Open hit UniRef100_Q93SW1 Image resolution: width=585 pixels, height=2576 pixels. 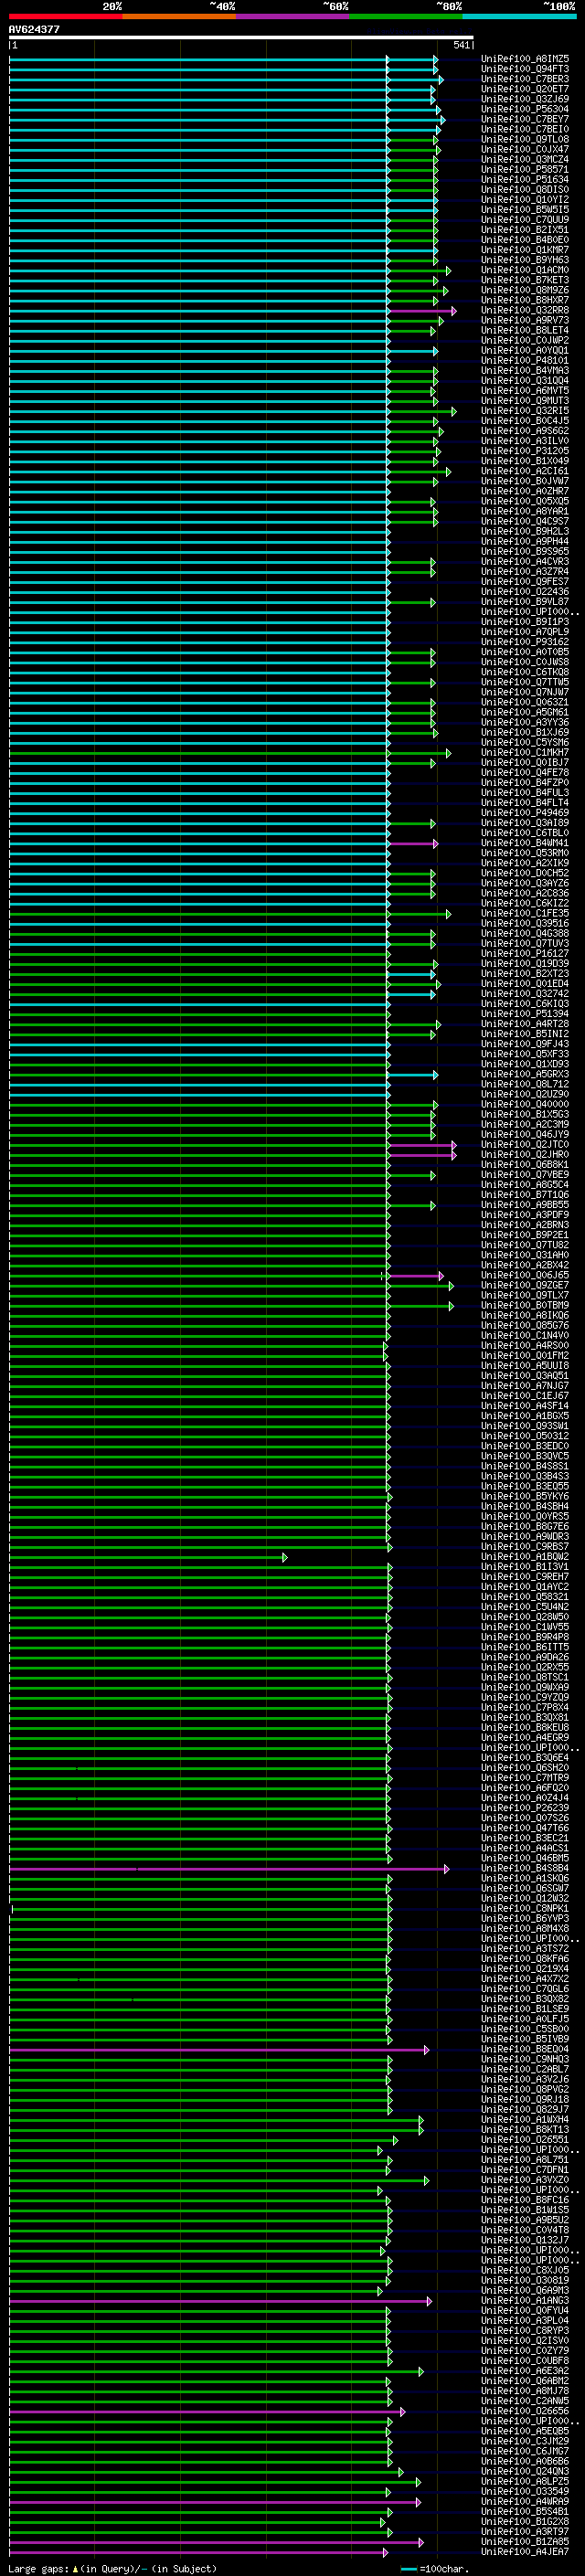point(525,1426)
